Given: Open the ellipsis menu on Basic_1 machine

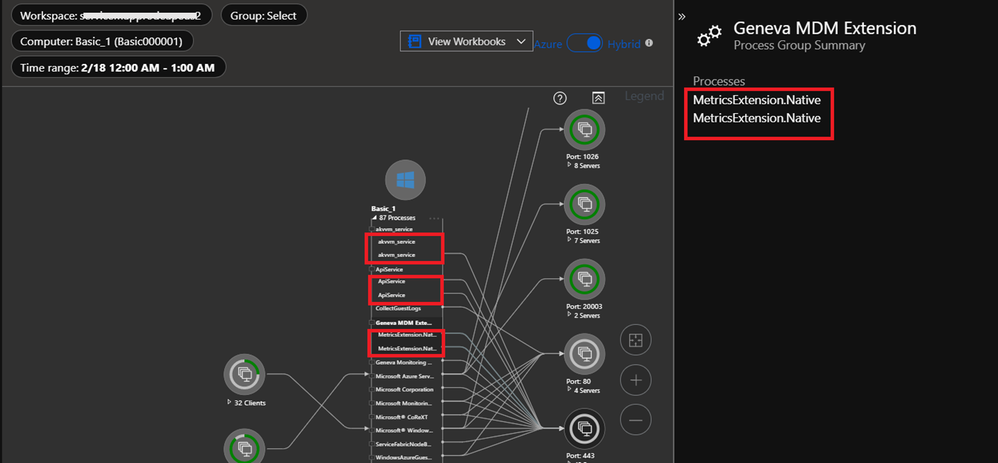Looking at the screenshot, I should tap(435, 218).
